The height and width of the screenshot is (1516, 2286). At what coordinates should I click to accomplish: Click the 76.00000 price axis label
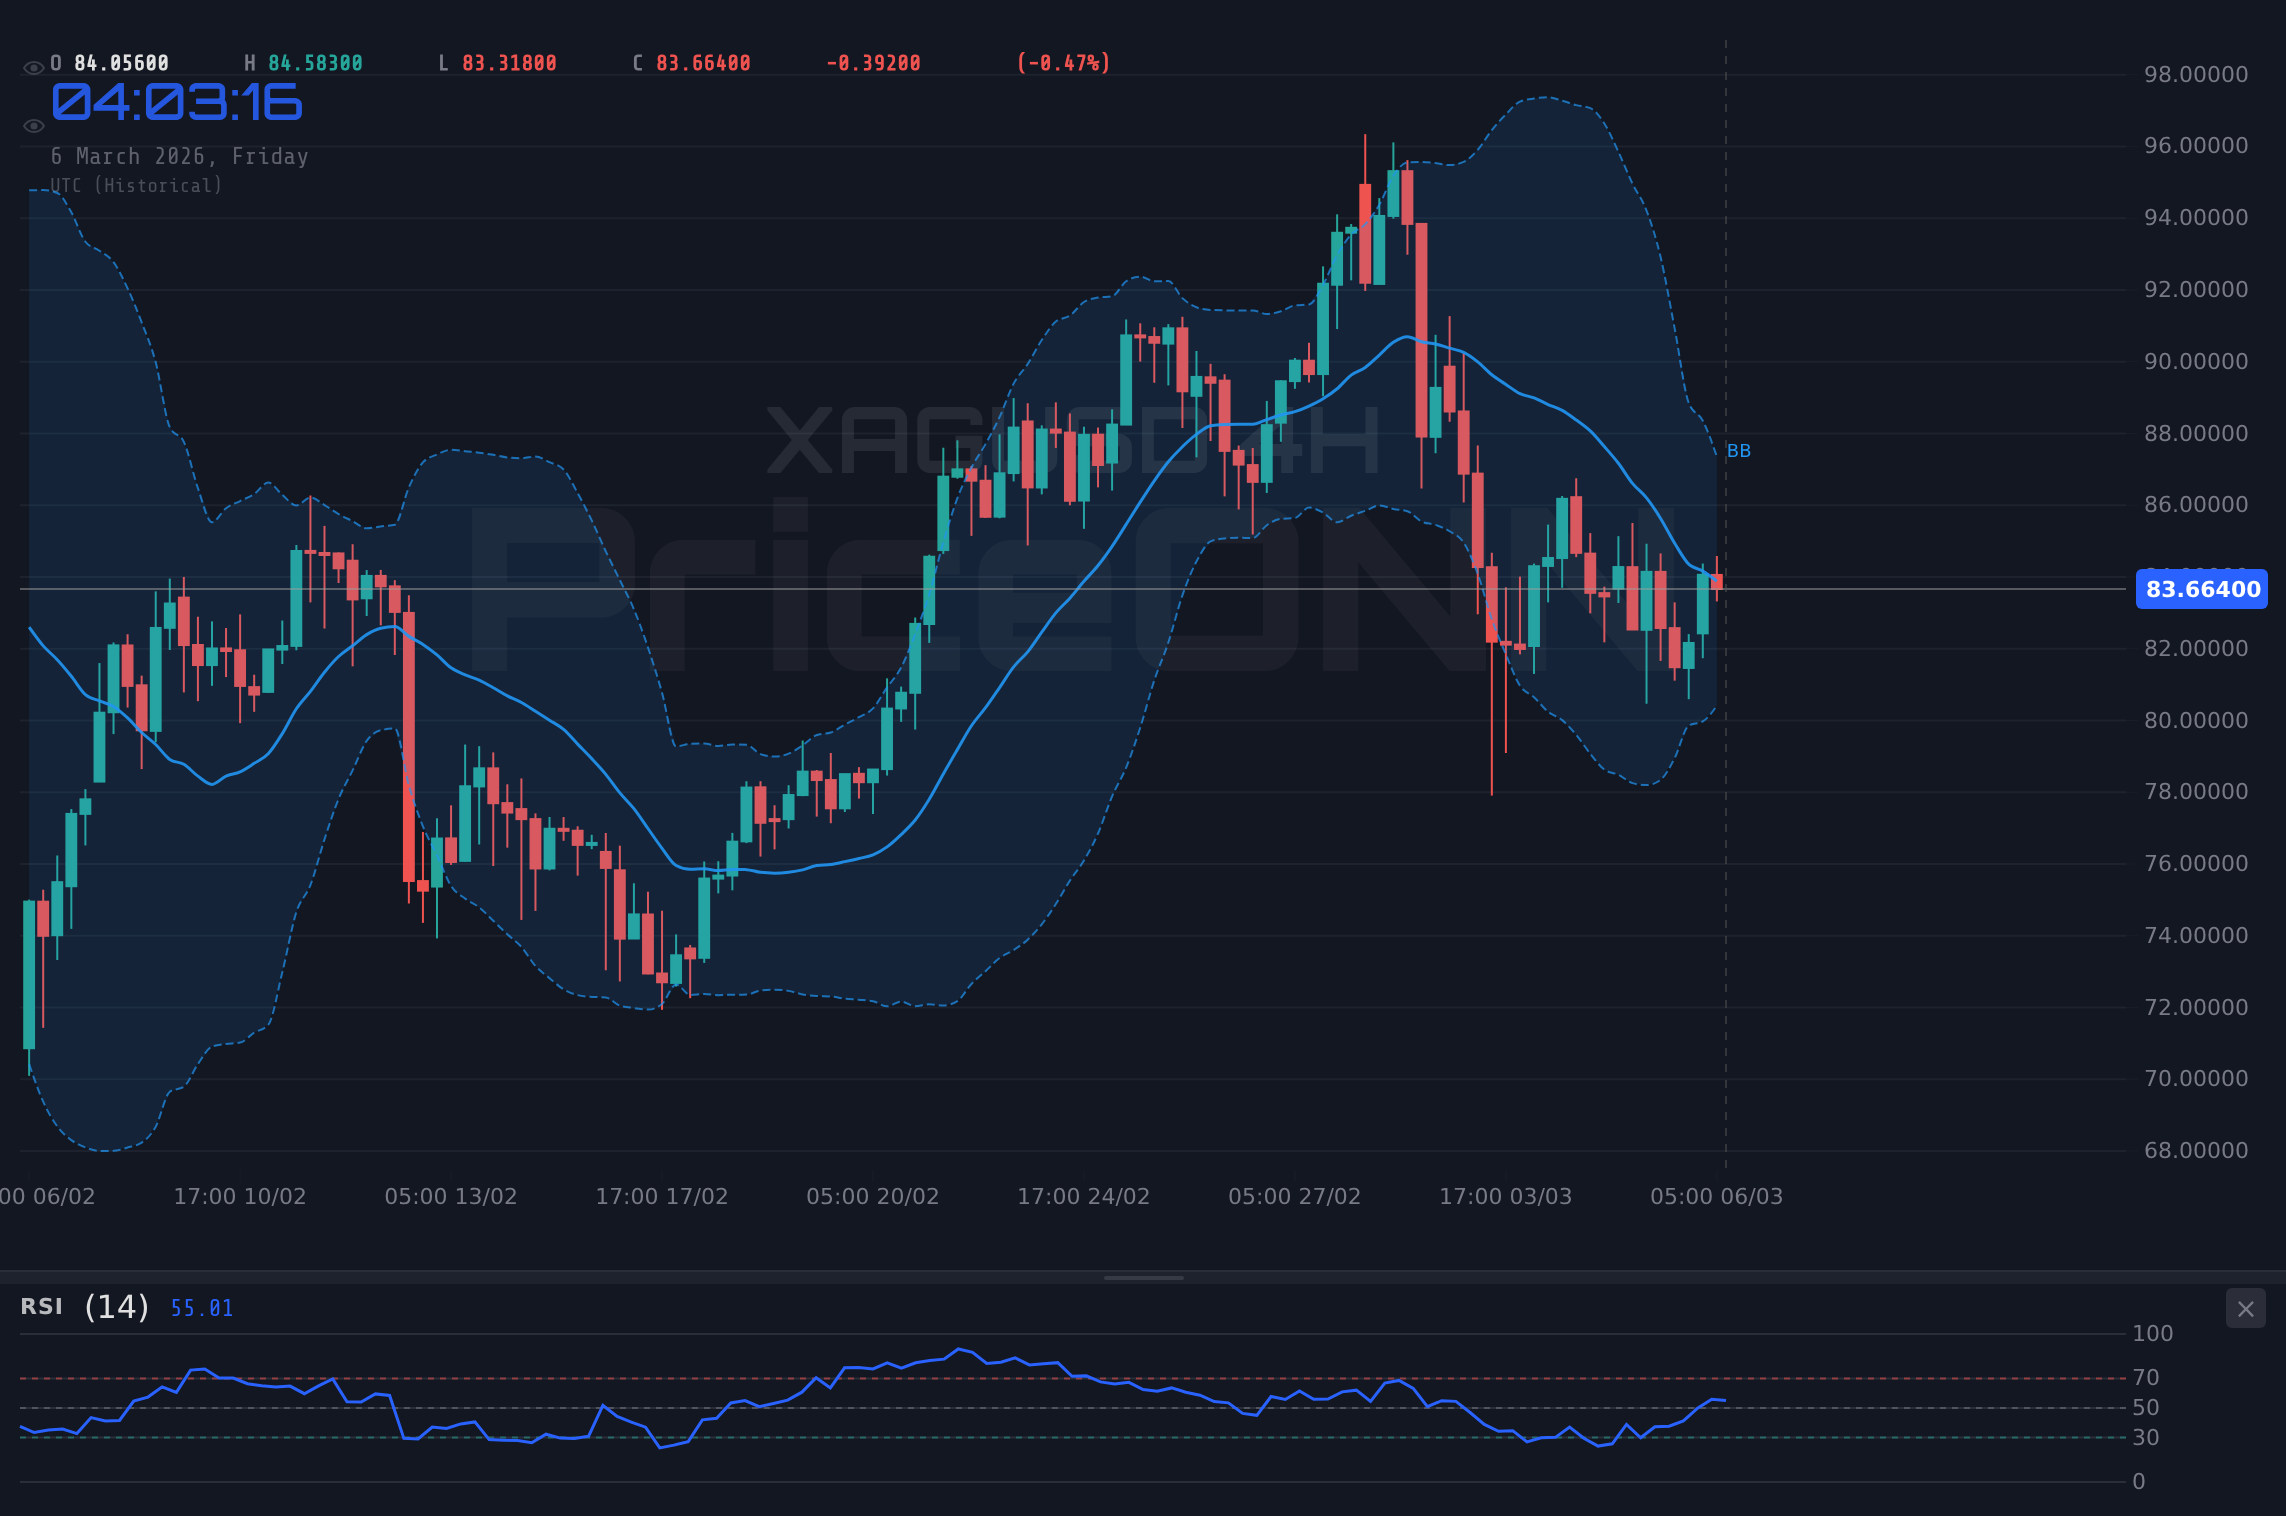coord(2196,864)
